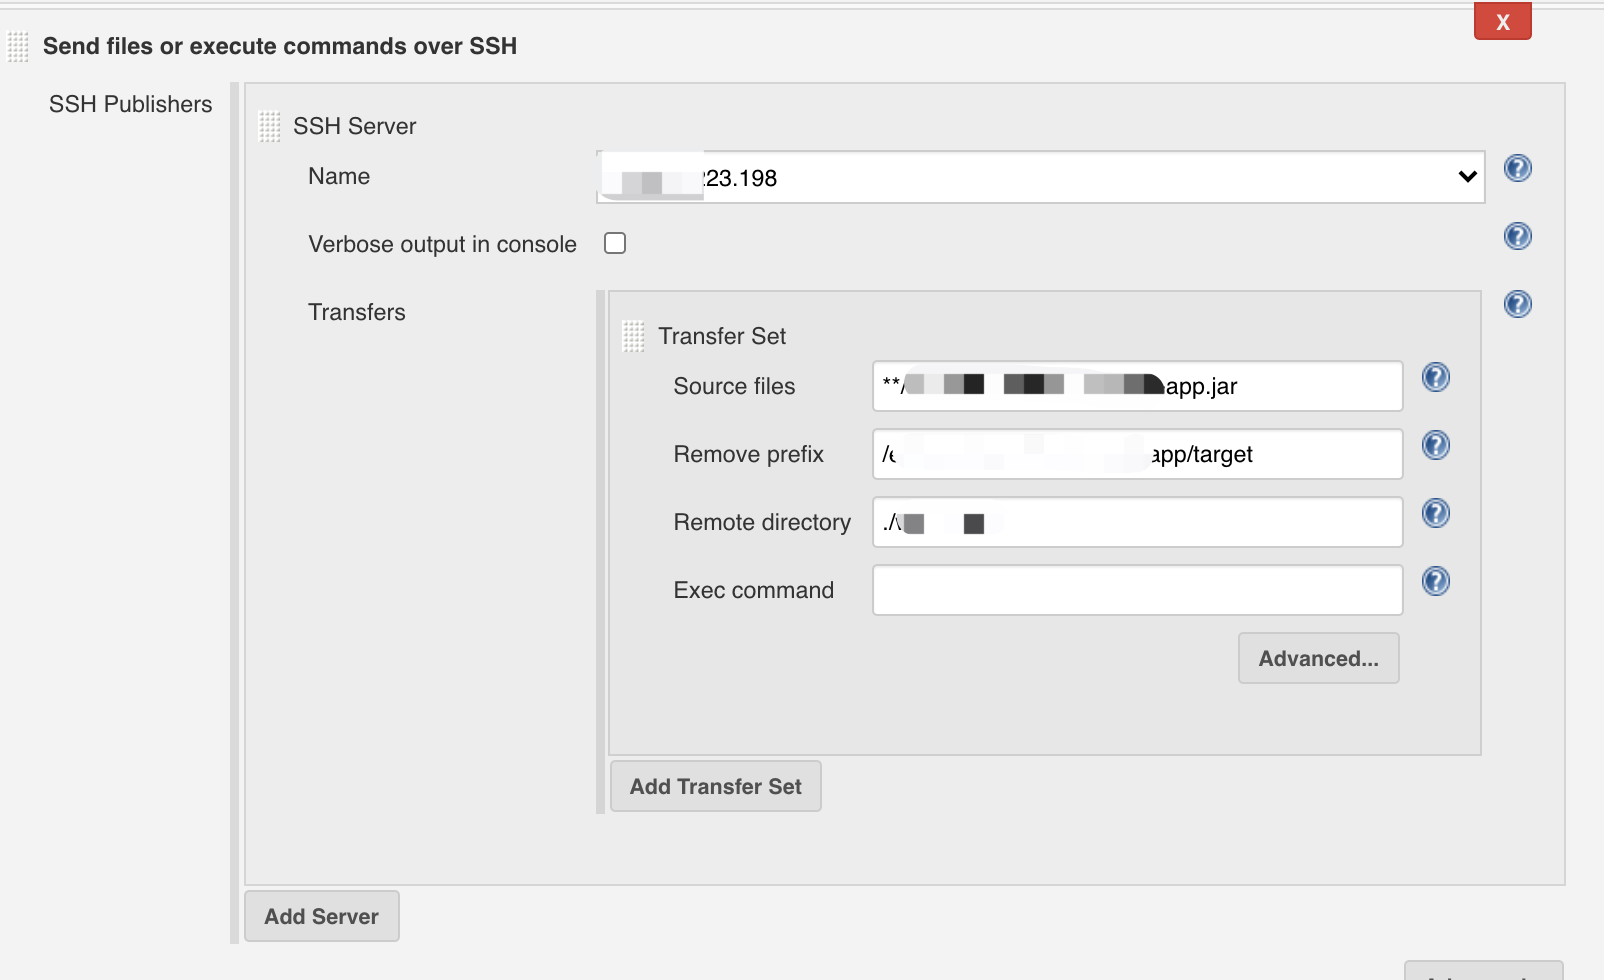Click the Exec command input field

1137,590
